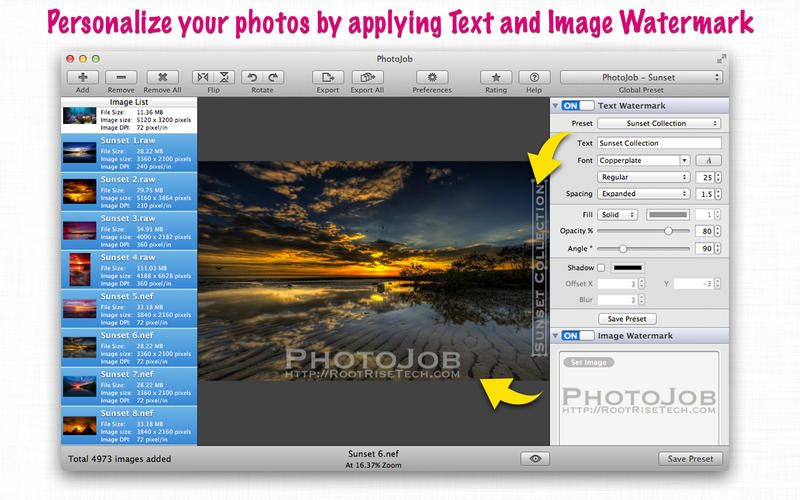This screenshot has width=800, height=500.
Task: Click the Text input 'Sunset Collection'
Action: tap(659, 143)
